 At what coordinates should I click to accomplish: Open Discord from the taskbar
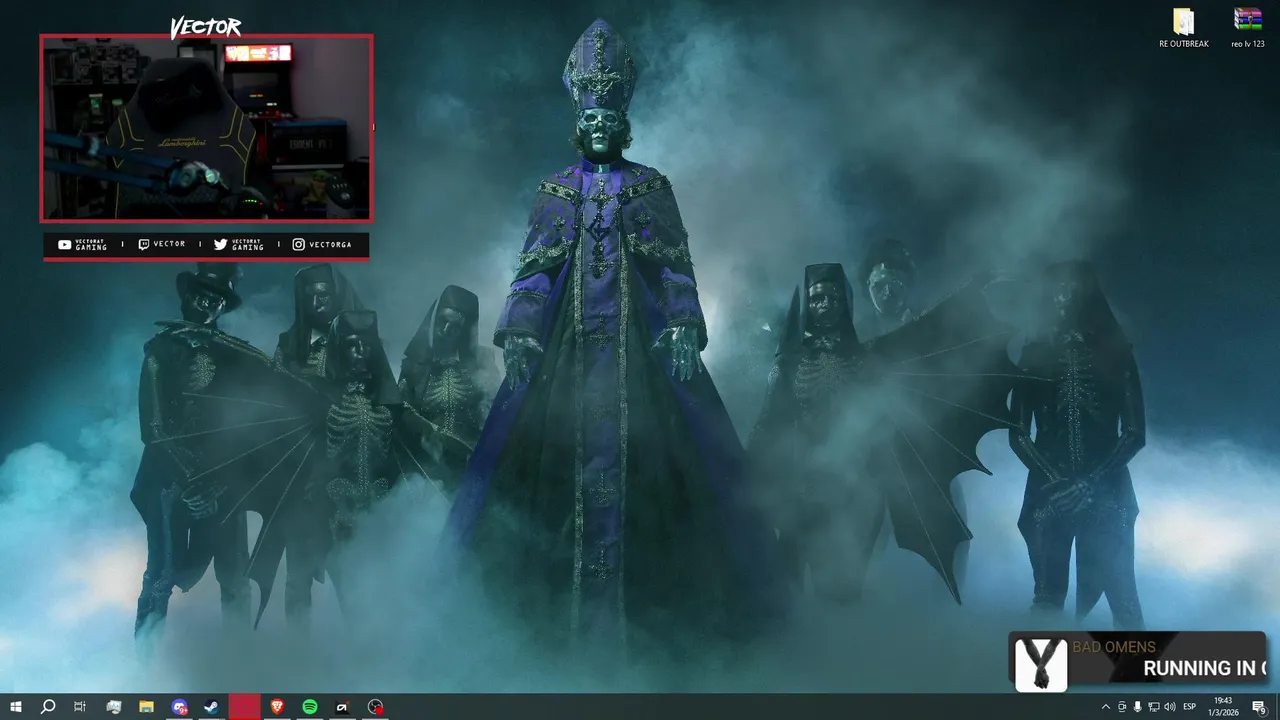click(179, 707)
